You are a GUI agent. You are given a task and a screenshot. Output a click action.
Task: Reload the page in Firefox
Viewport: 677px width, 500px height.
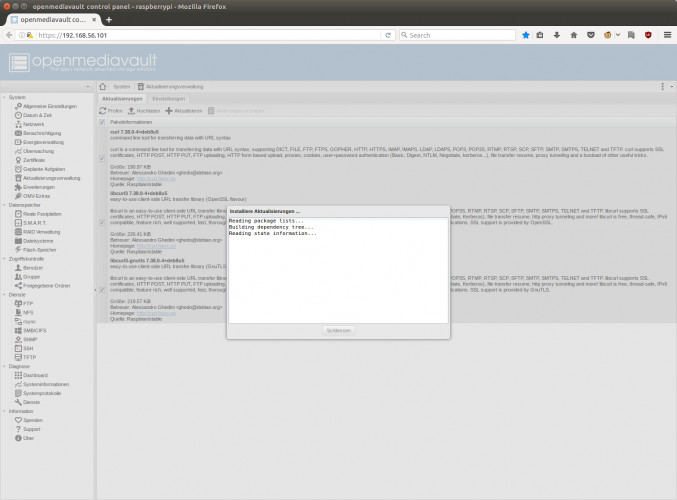coord(388,35)
